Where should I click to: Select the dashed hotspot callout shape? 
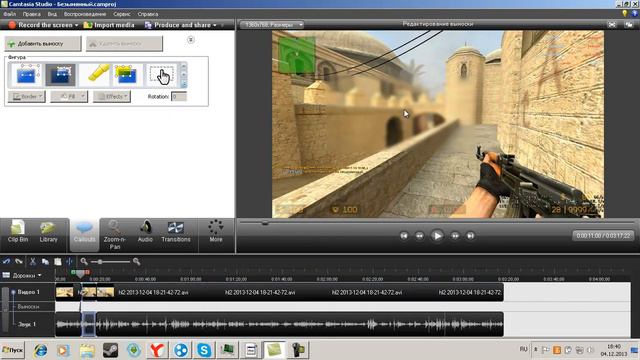pyautogui.click(x=161, y=75)
